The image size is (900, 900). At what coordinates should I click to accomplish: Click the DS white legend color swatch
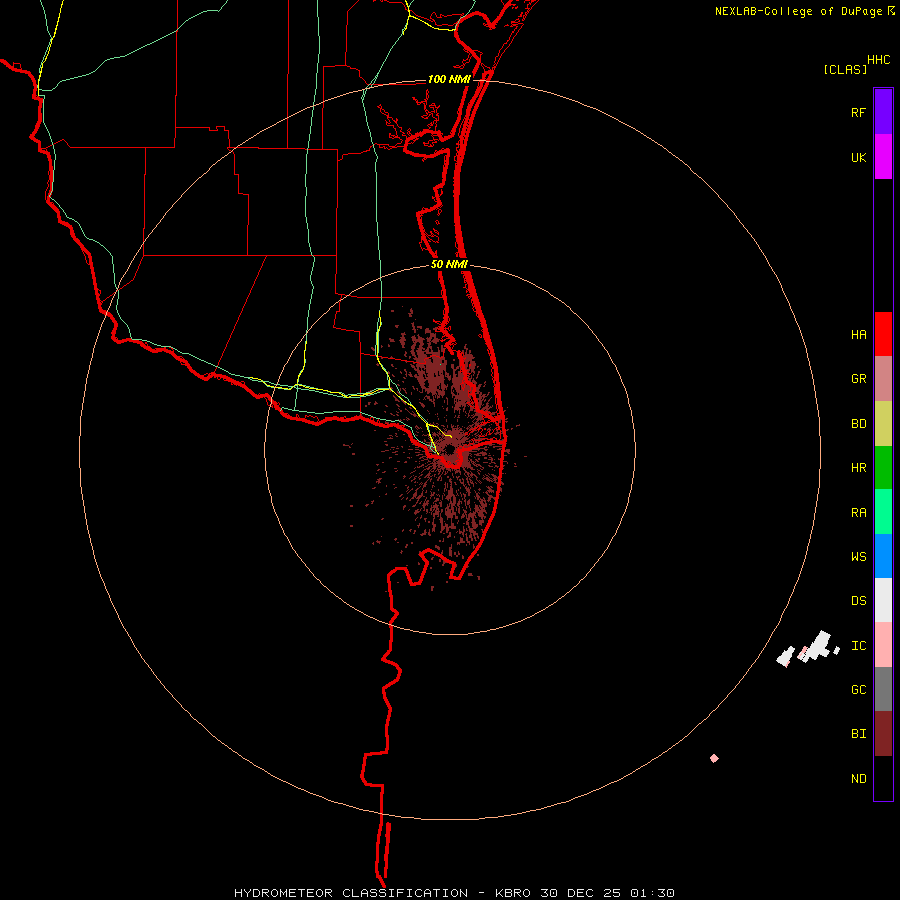pos(883,600)
